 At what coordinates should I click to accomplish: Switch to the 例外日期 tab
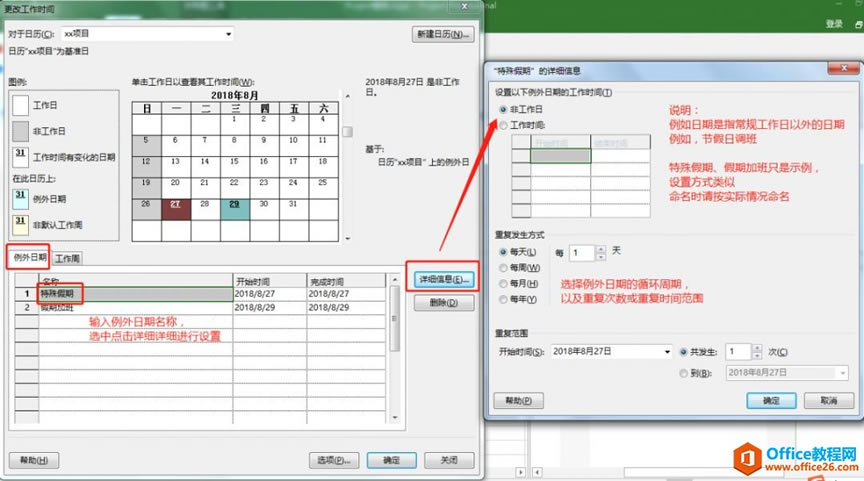tap(30, 257)
